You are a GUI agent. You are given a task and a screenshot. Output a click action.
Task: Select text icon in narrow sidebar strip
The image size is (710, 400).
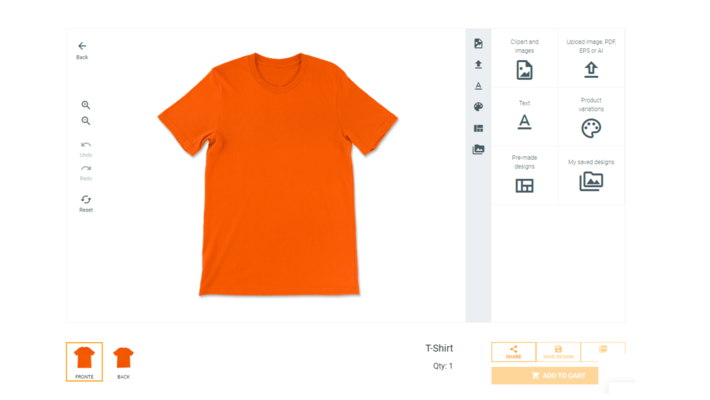pos(478,86)
